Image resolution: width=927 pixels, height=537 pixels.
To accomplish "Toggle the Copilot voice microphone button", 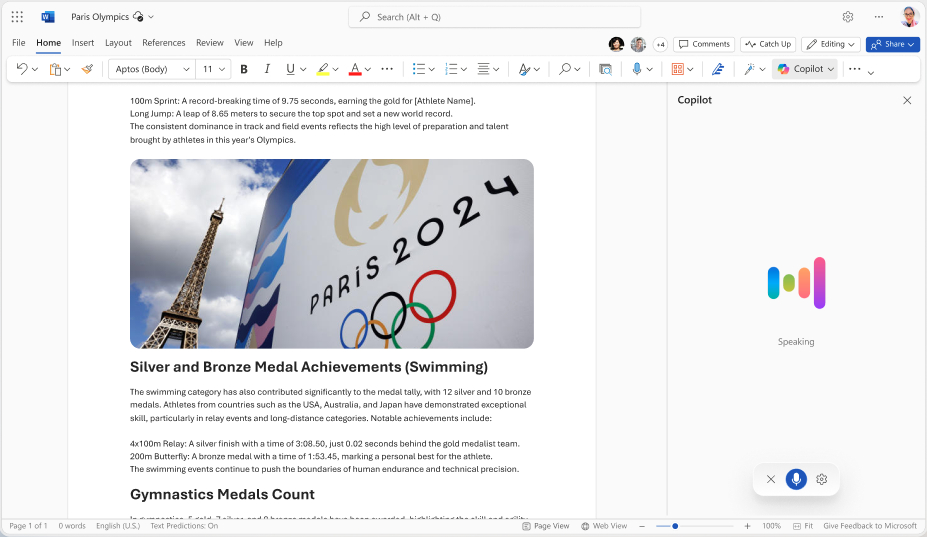I will tap(796, 479).
